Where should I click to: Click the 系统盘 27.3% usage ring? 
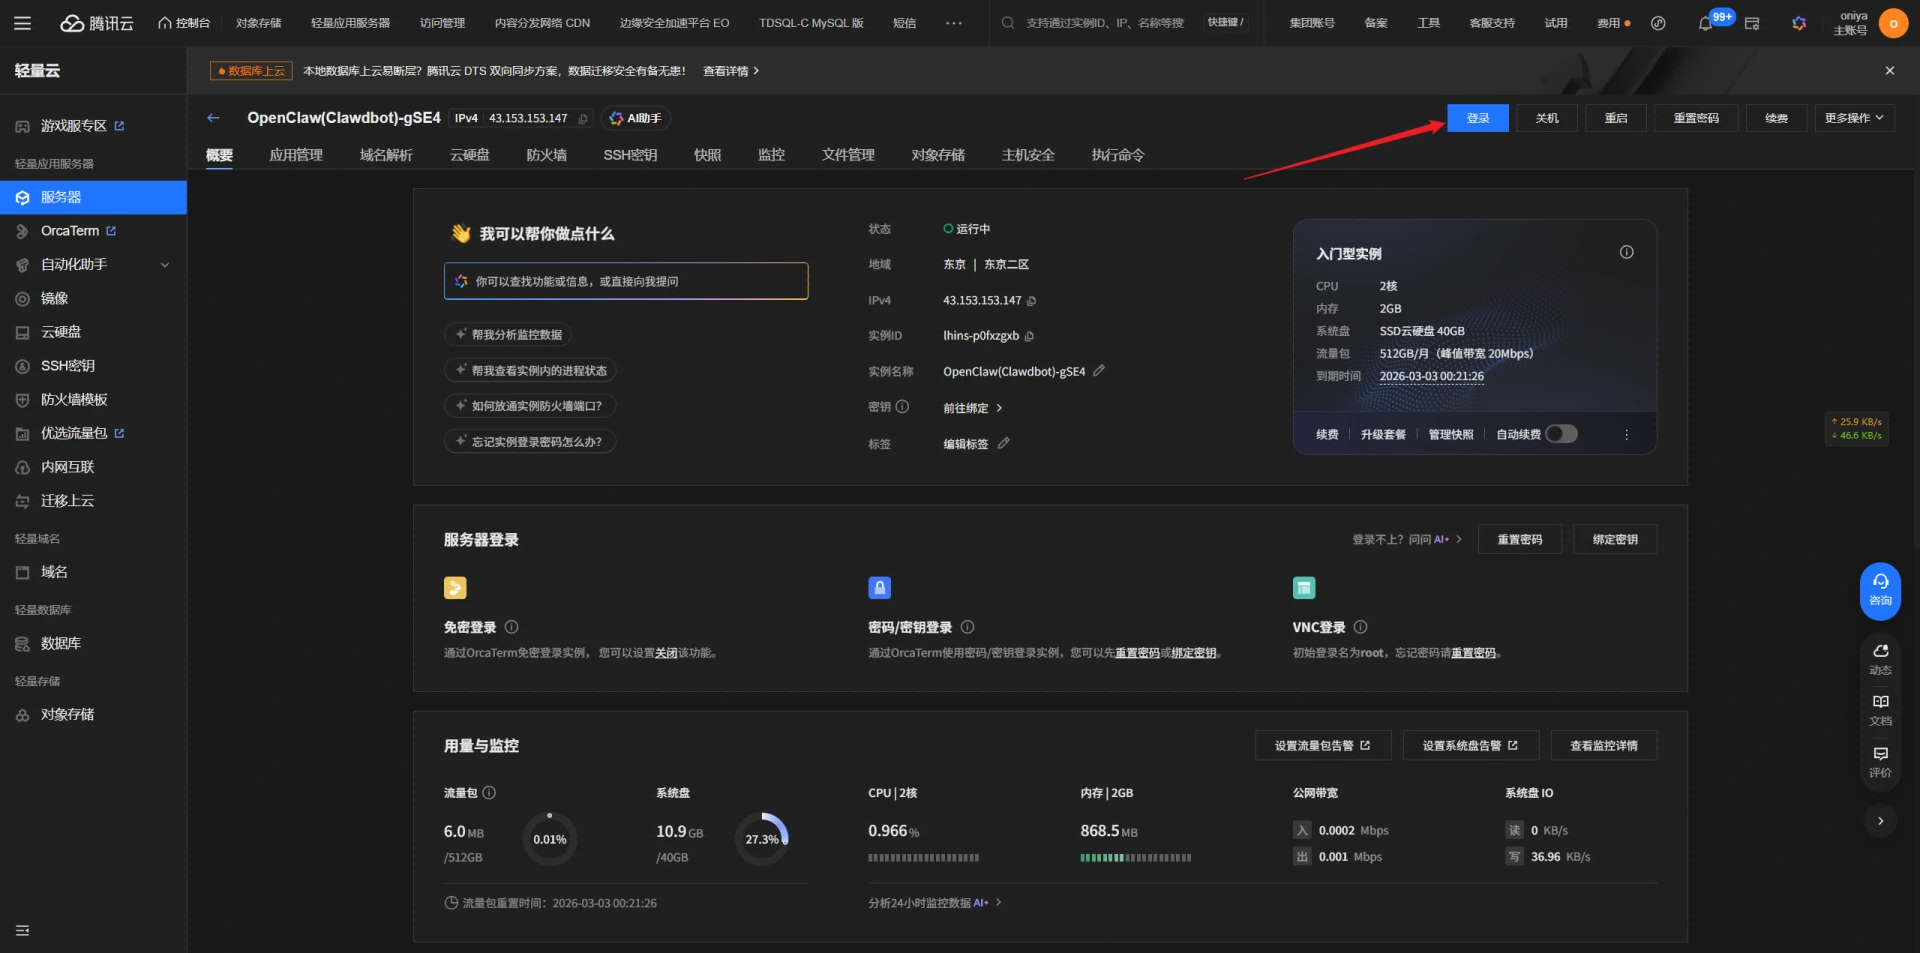[x=762, y=839]
